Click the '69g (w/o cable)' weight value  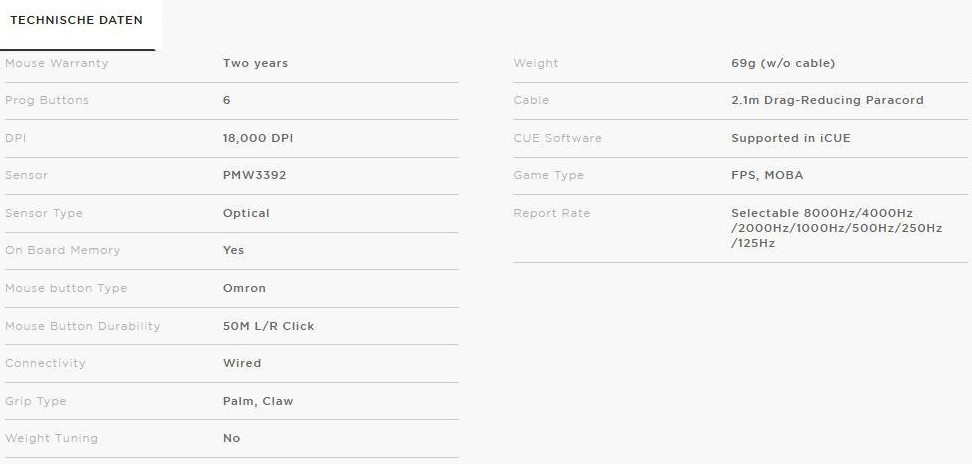(x=782, y=63)
